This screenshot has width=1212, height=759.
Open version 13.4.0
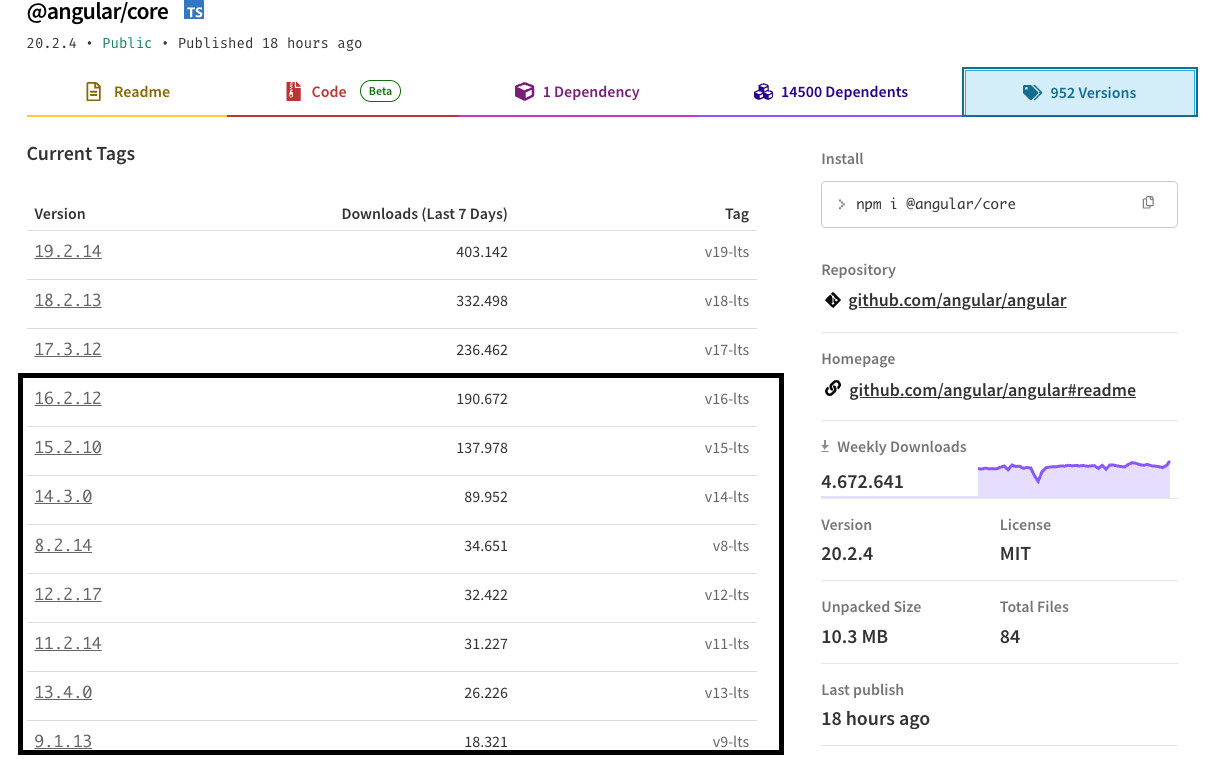(x=63, y=693)
